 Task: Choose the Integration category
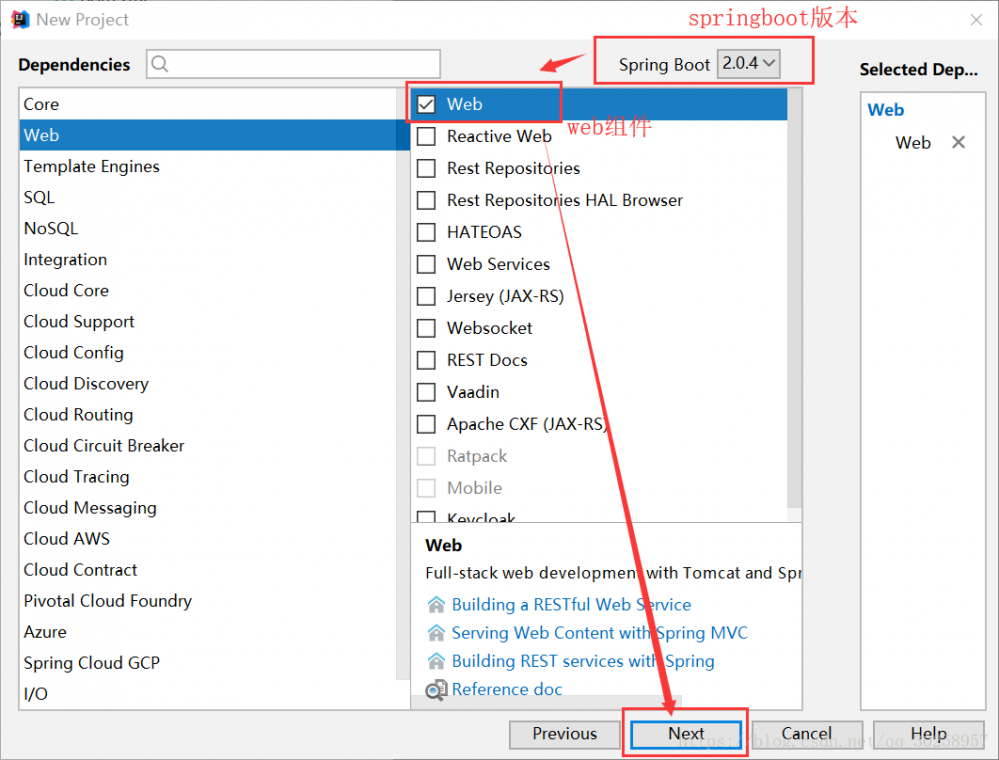coord(208,259)
